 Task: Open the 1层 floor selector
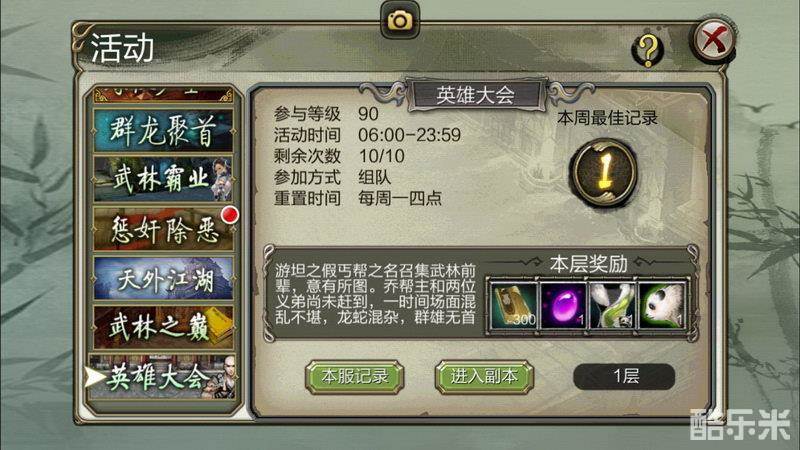(624, 377)
